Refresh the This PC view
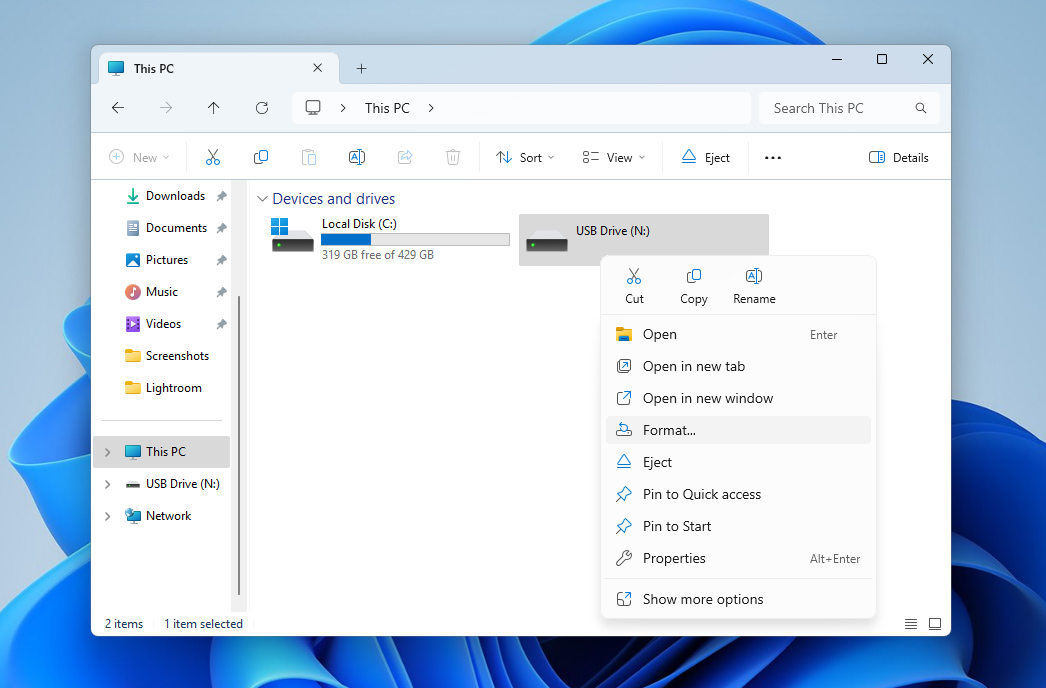The height and width of the screenshot is (688, 1046). 262,108
